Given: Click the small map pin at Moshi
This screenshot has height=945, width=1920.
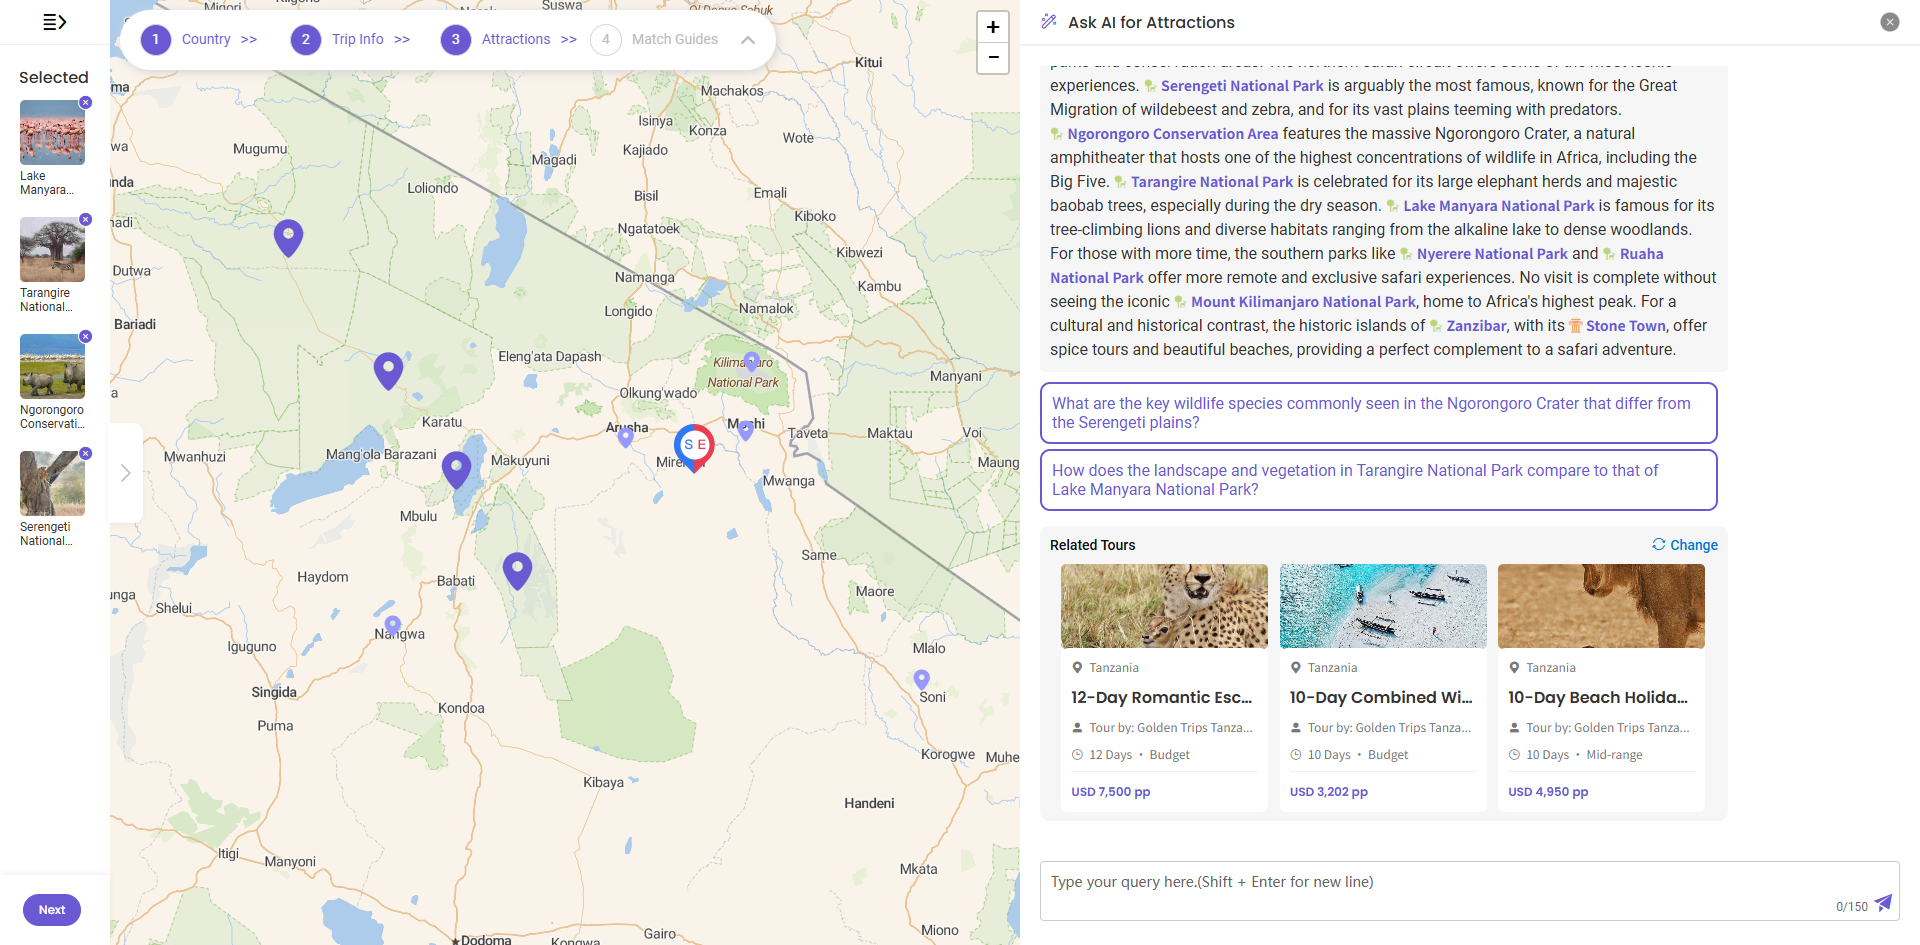Looking at the screenshot, I should pos(745,430).
